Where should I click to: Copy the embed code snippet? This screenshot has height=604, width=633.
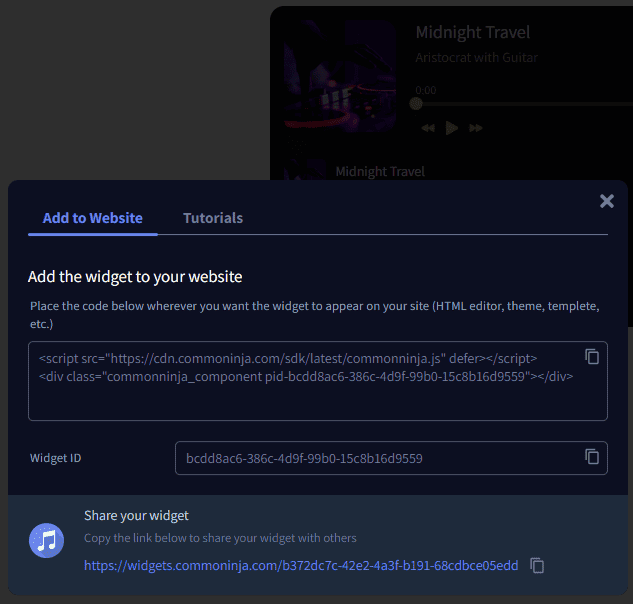tap(592, 357)
